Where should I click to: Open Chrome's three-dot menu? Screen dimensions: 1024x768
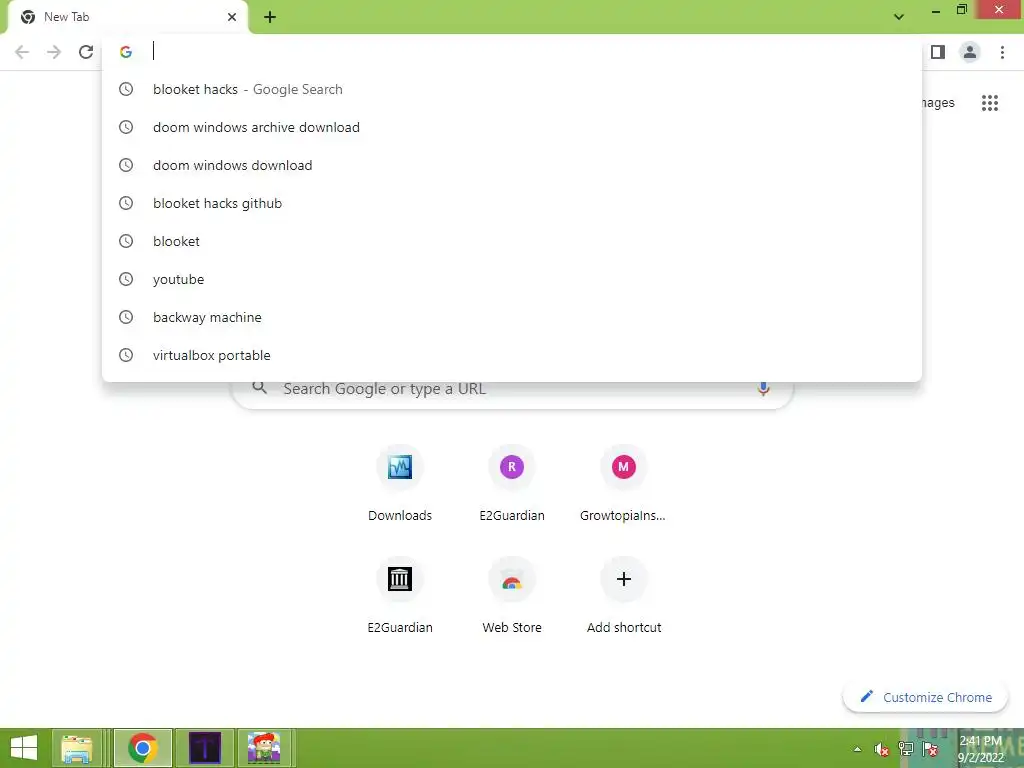click(x=1002, y=52)
